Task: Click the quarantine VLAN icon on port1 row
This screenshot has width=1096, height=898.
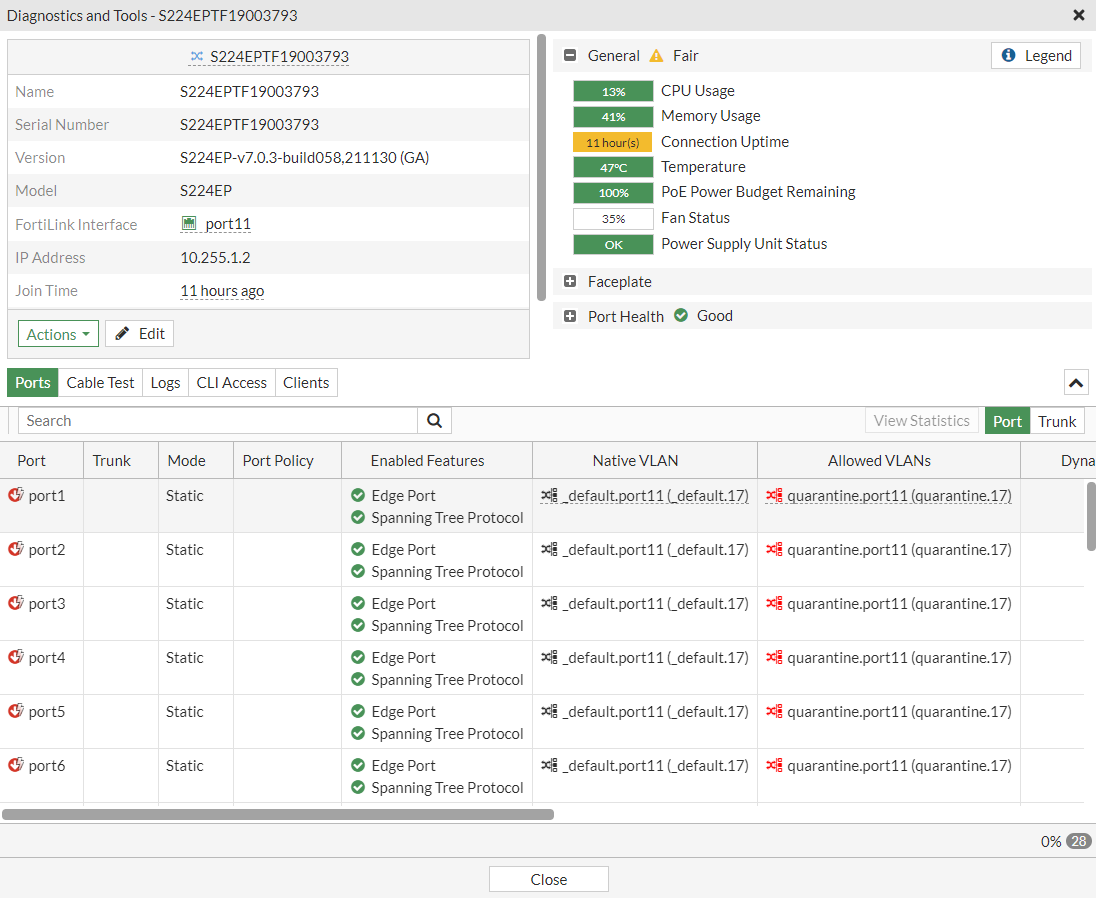Action: [x=775, y=495]
